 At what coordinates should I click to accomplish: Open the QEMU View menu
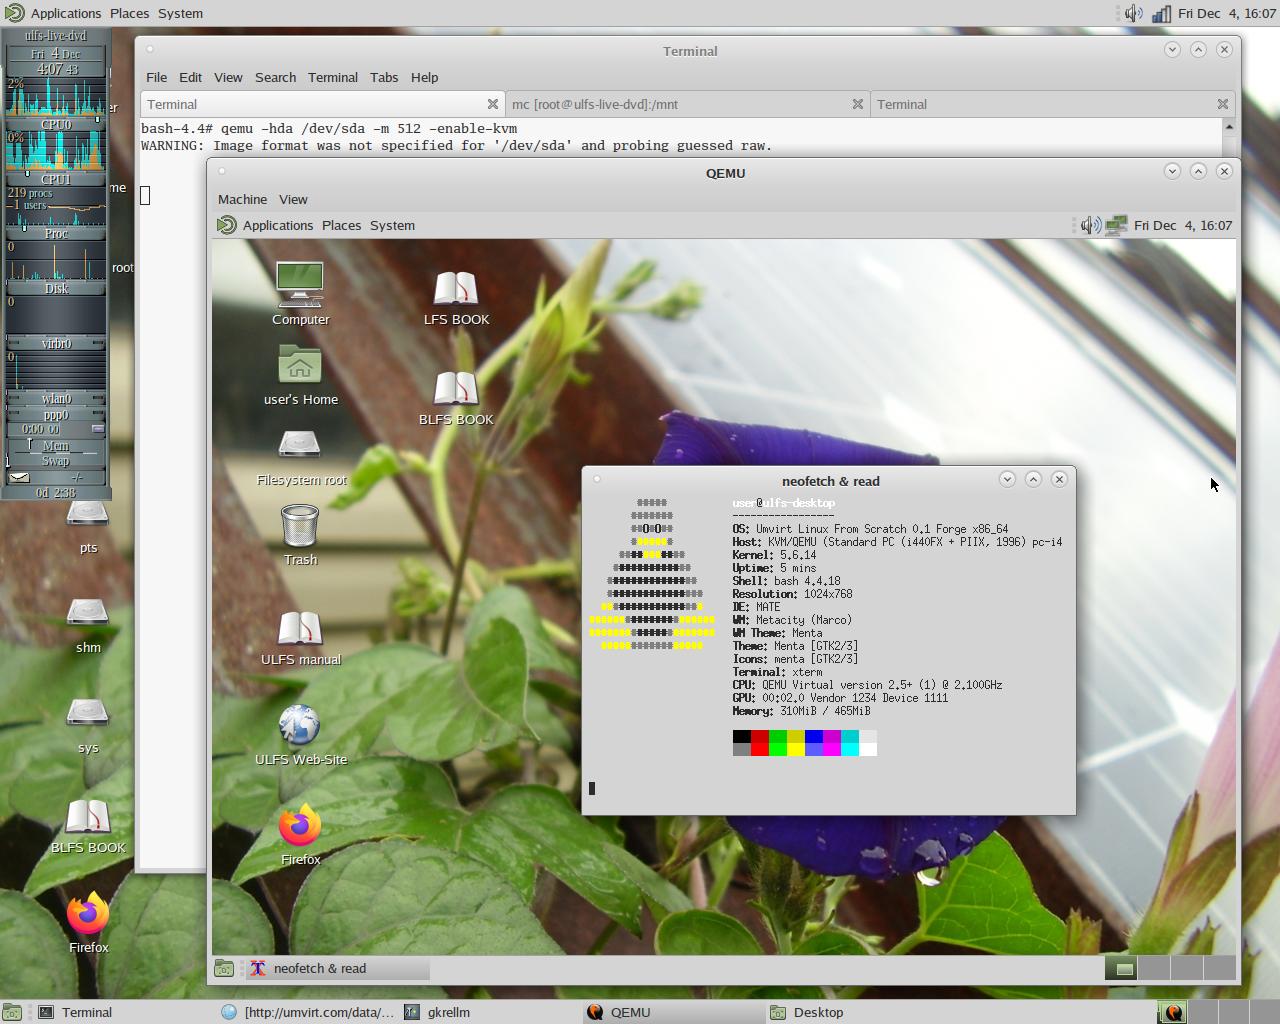[293, 199]
